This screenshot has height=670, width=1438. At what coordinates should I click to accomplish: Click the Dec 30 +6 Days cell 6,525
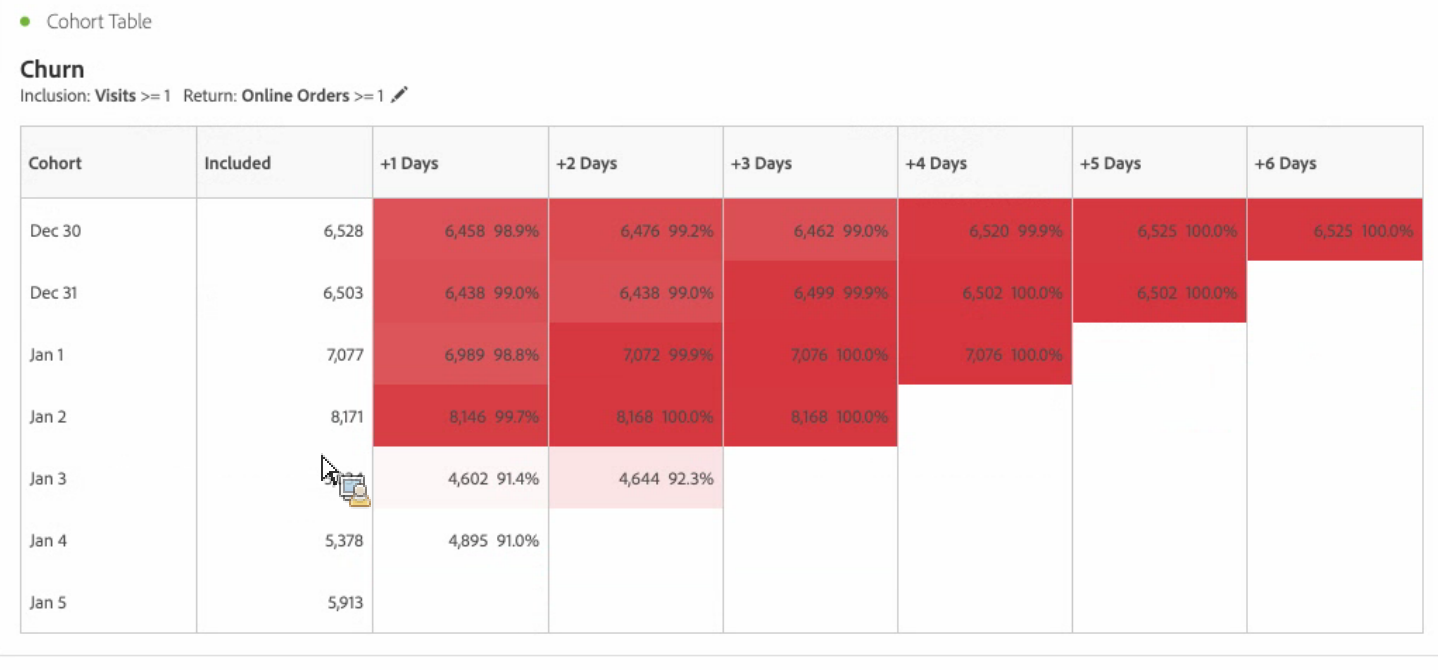point(1334,230)
